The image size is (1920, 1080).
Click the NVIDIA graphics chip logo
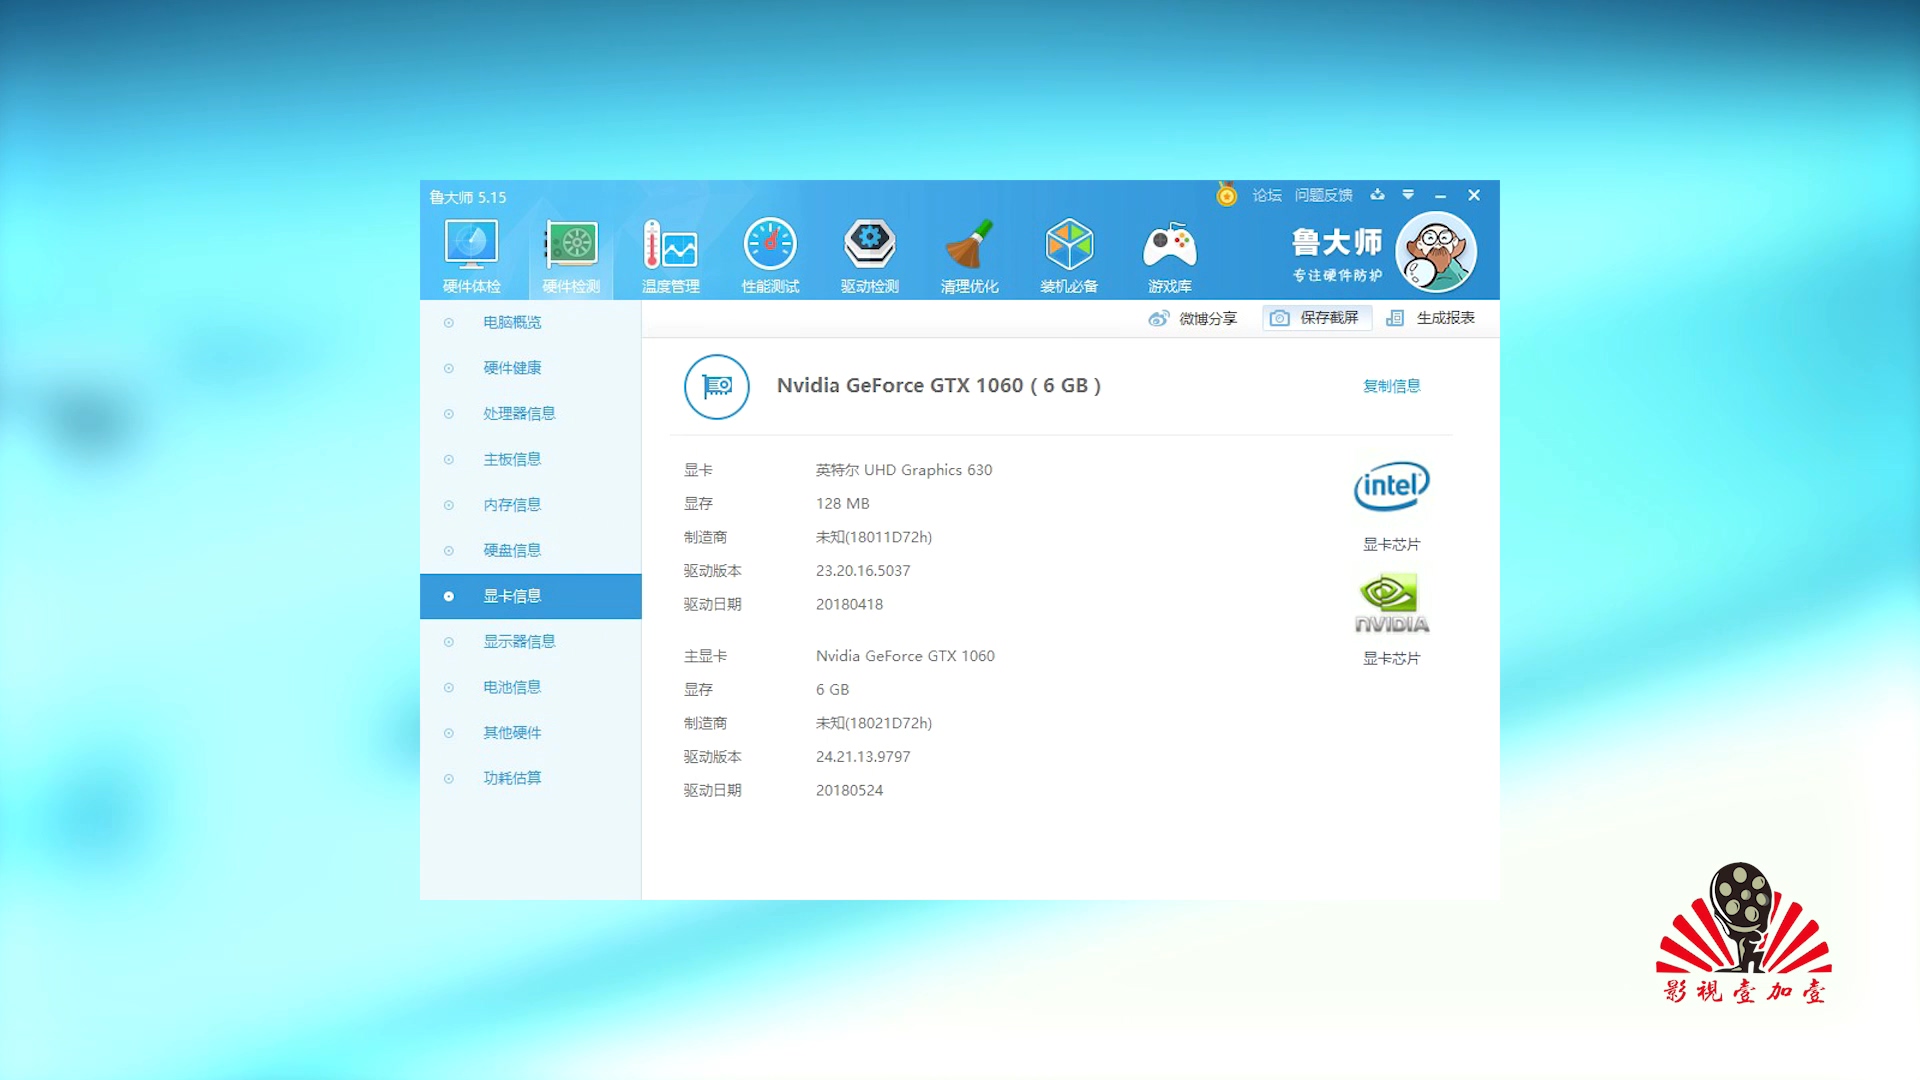pyautogui.click(x=1391, y=603)
